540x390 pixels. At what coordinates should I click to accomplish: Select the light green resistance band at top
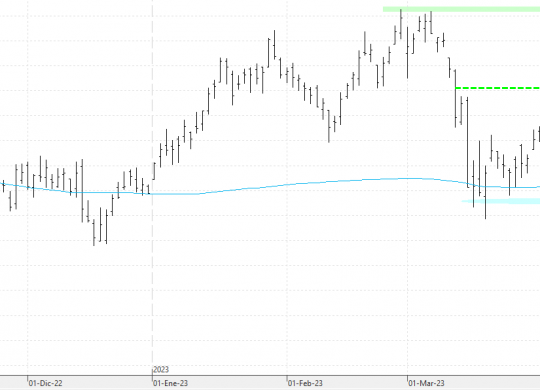pyautogui.click(x=461, y=9)
